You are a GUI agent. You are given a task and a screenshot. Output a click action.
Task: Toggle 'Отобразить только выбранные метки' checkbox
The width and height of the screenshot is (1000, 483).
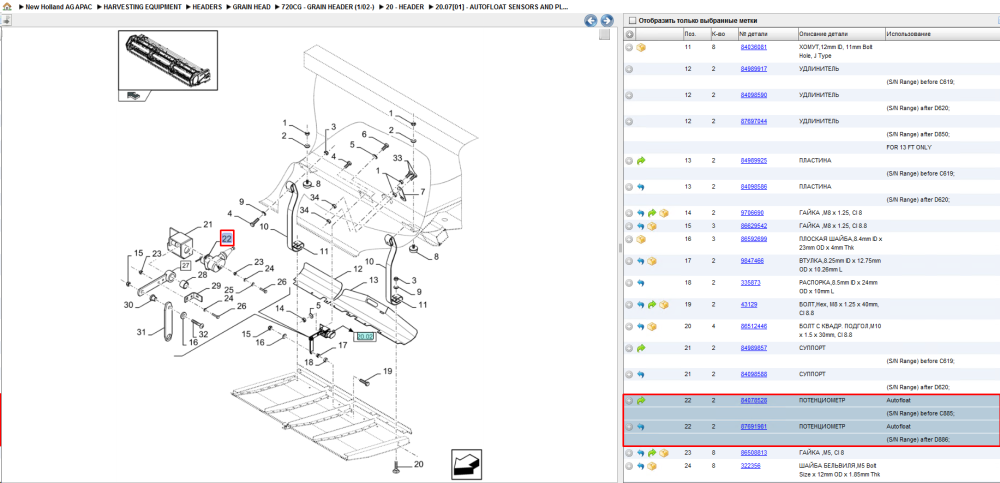[x=633, y=20]
